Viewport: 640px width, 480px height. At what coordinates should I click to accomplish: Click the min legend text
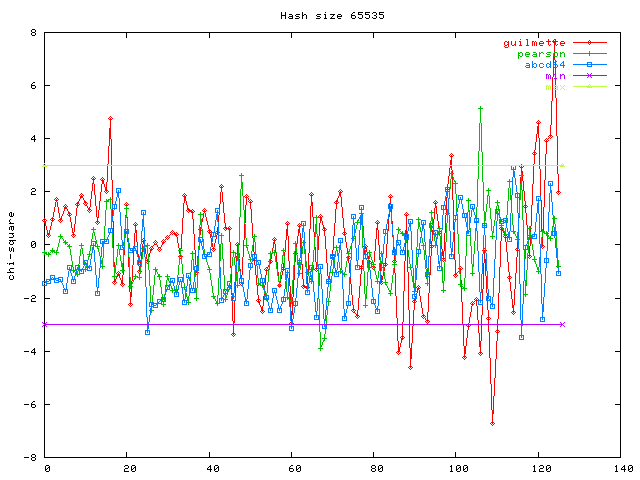[x=555, y=76]
